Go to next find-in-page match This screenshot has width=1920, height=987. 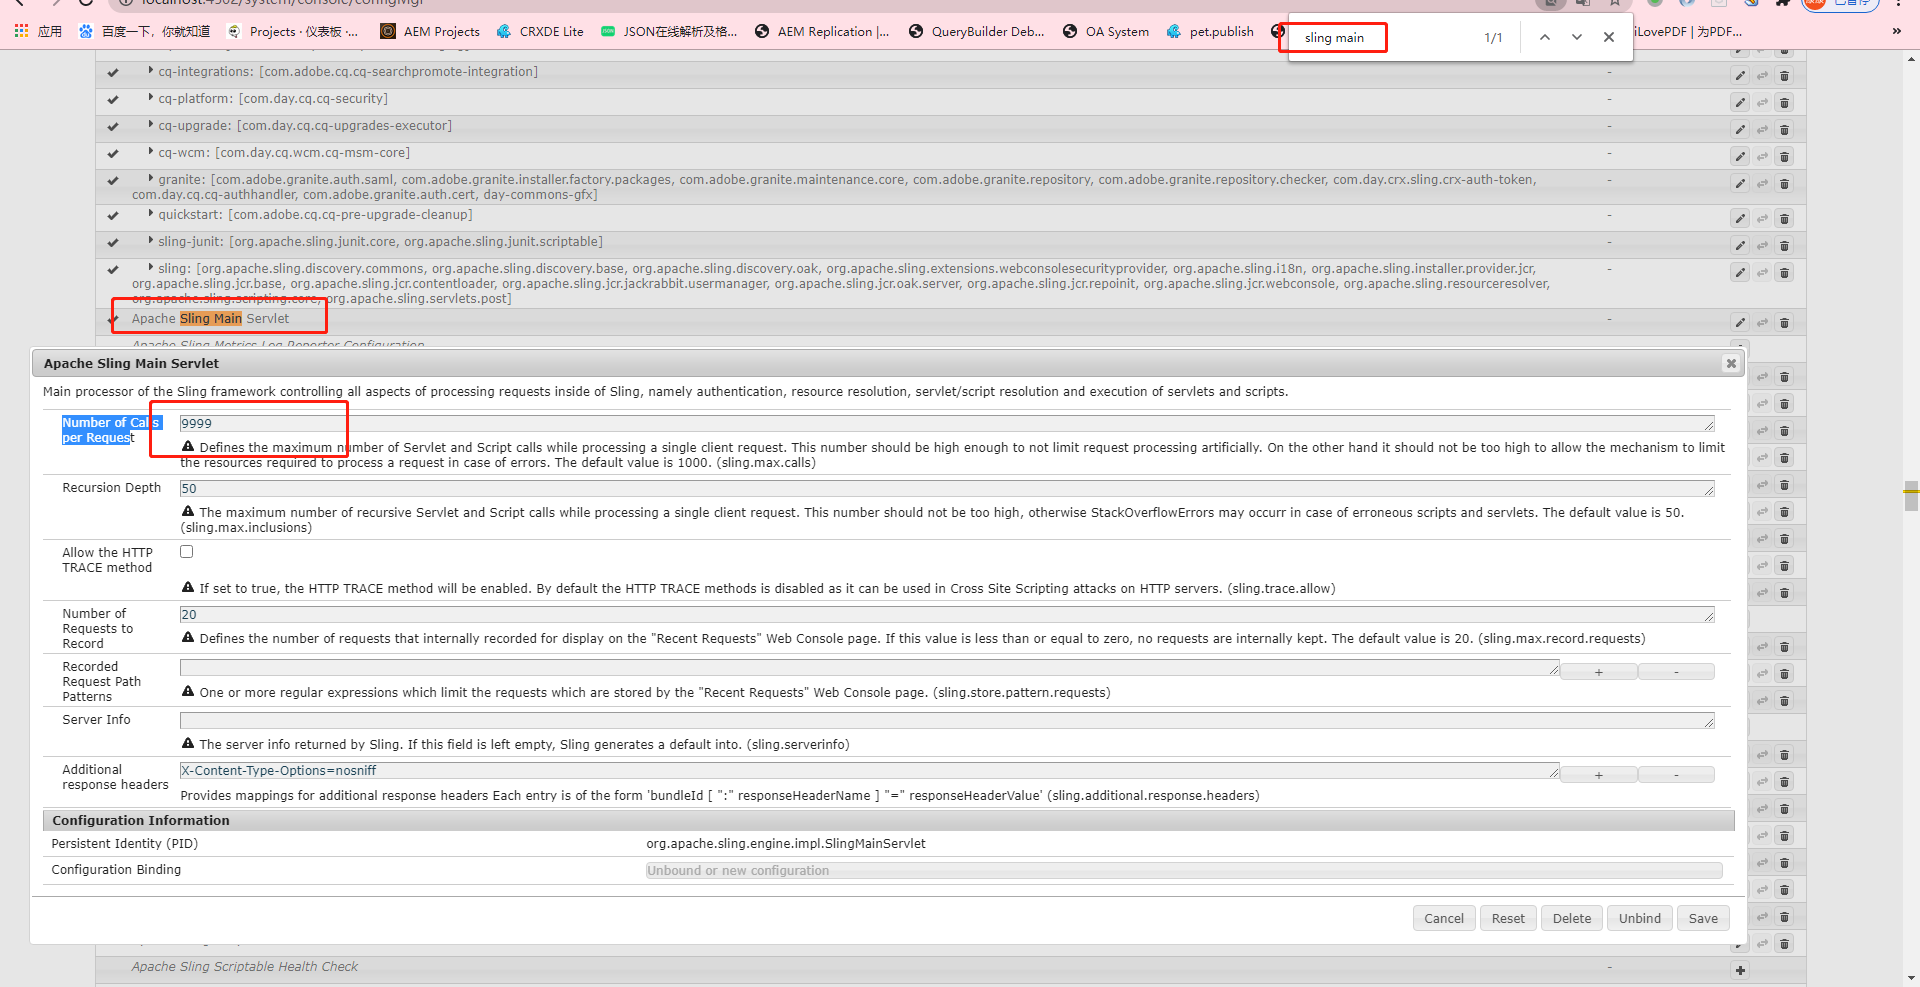pos(1577,37)
